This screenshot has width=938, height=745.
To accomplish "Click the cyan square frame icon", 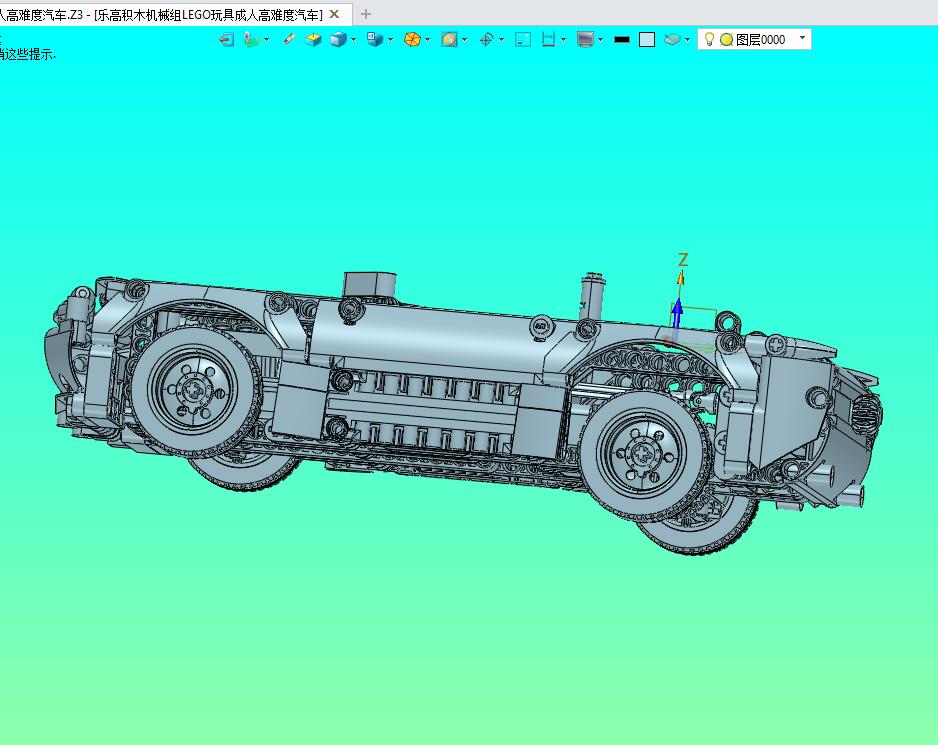I will tap(523, 39).
